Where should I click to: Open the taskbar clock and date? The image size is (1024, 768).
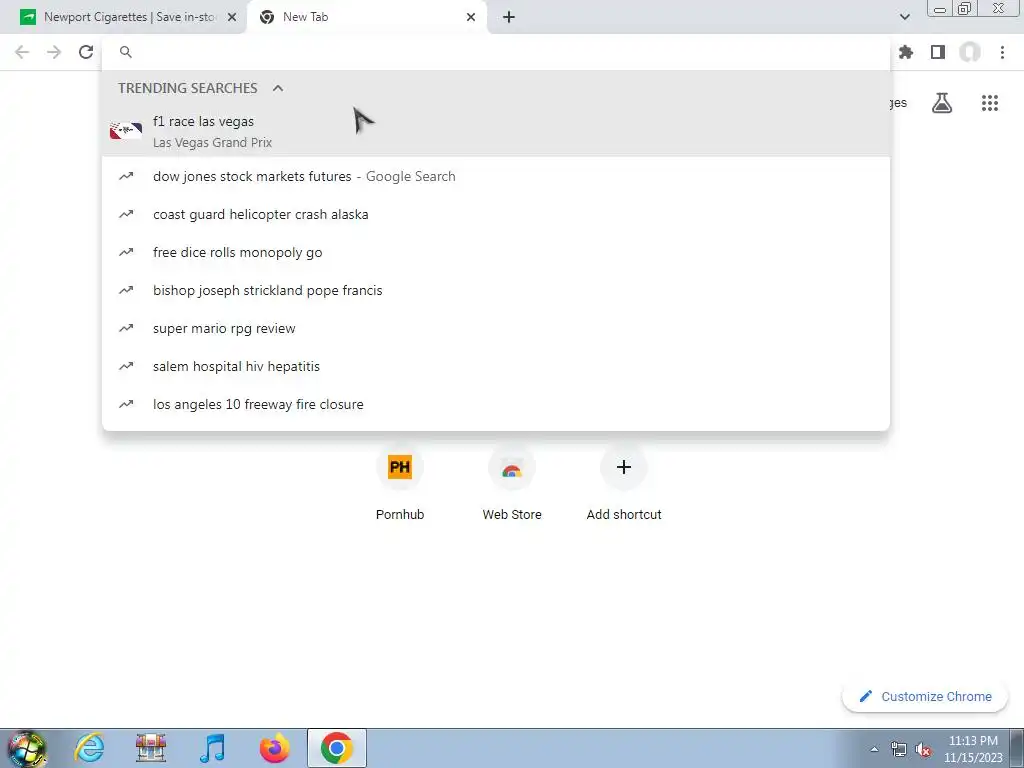click(973, 749)
